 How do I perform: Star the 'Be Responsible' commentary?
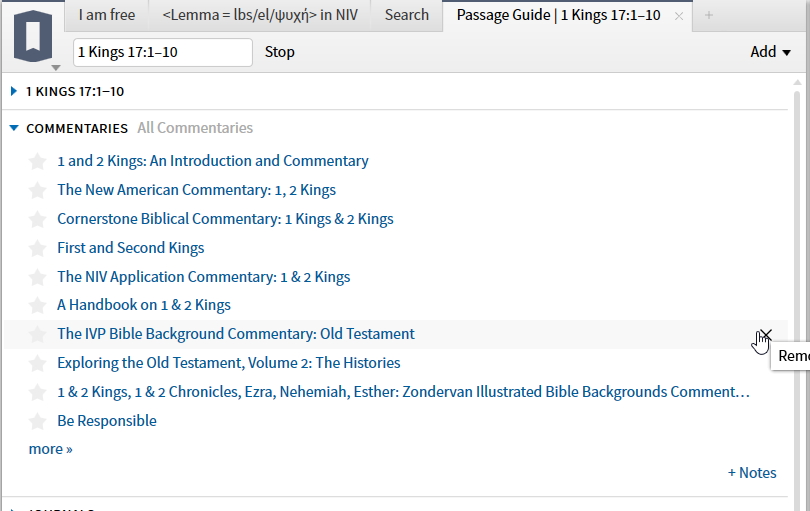click(x=38, y=421)
